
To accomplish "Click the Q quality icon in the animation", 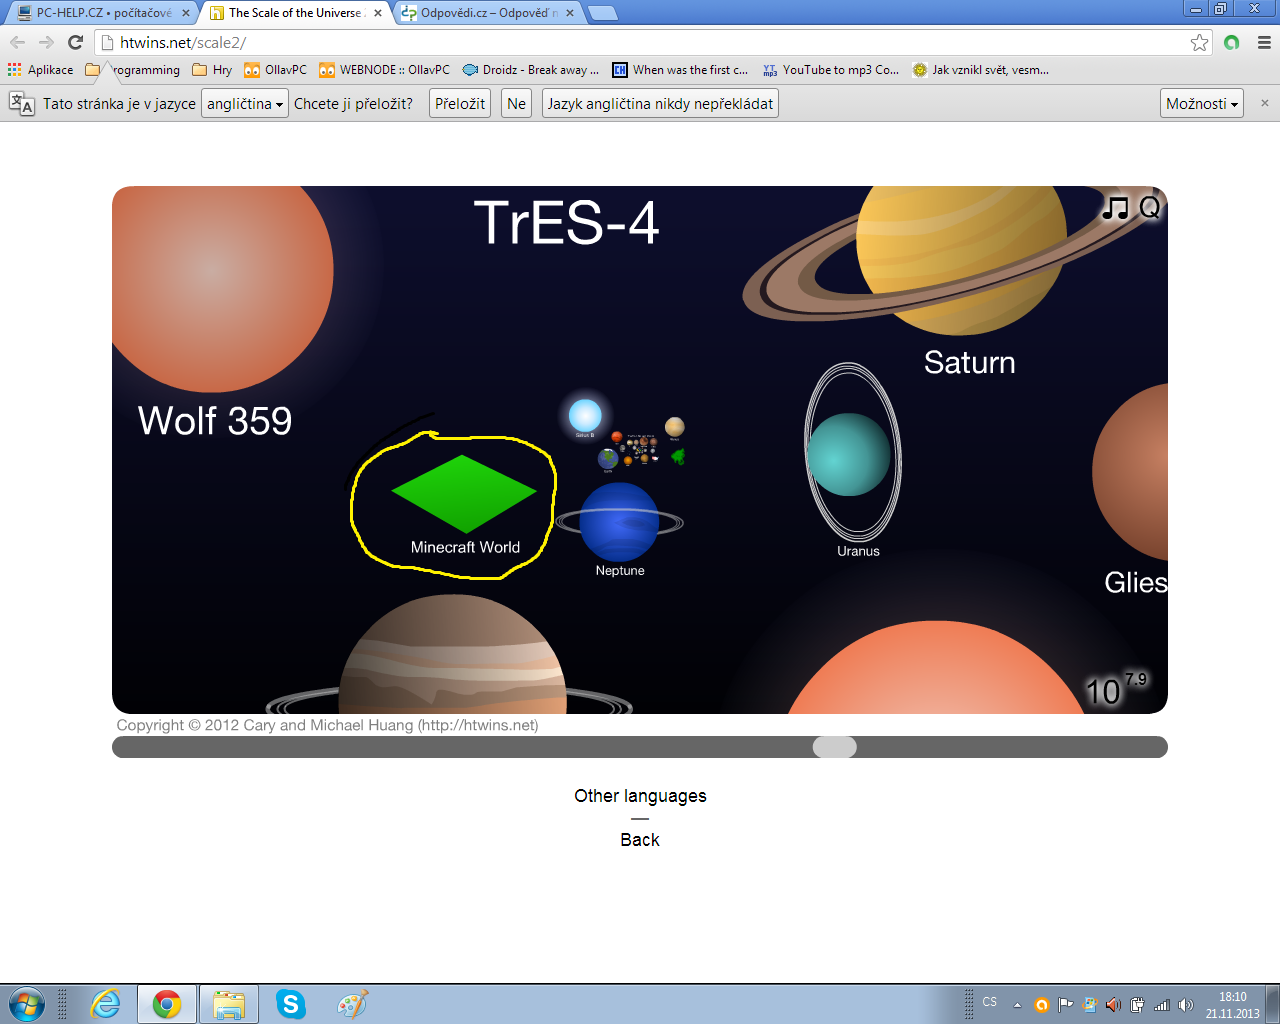I will 1149,208.
